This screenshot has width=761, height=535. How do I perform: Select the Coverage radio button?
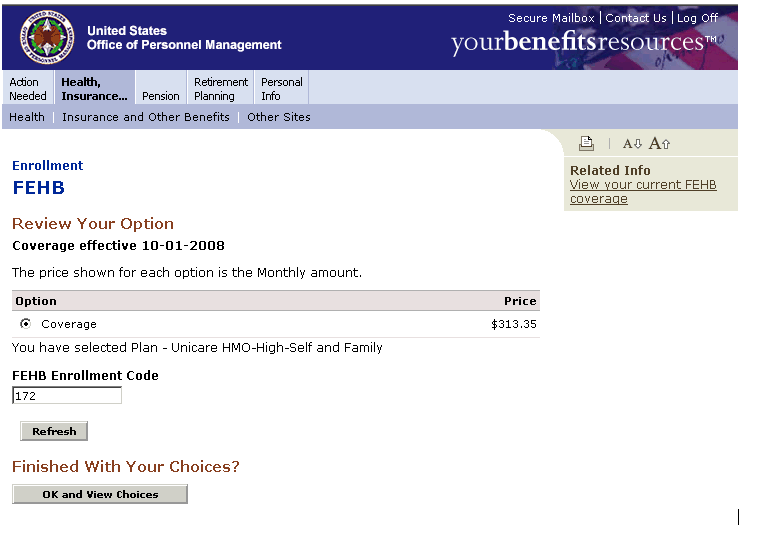click(x=25, y=324)
